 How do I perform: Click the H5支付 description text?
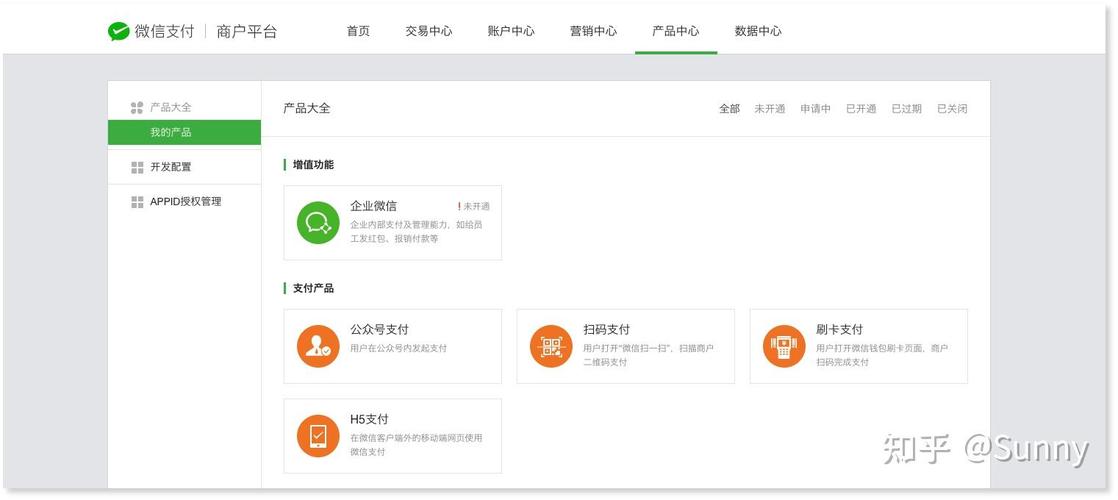tap(416, 445)
